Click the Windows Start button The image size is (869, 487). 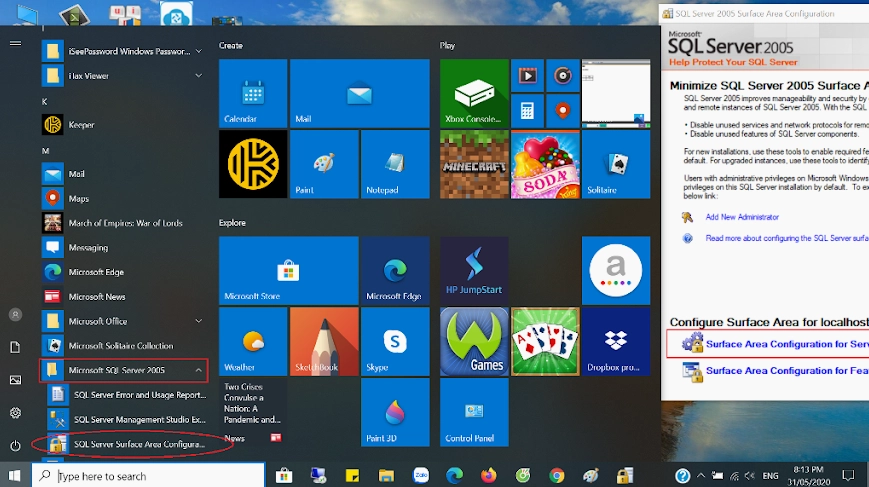(x=15, y=476)
